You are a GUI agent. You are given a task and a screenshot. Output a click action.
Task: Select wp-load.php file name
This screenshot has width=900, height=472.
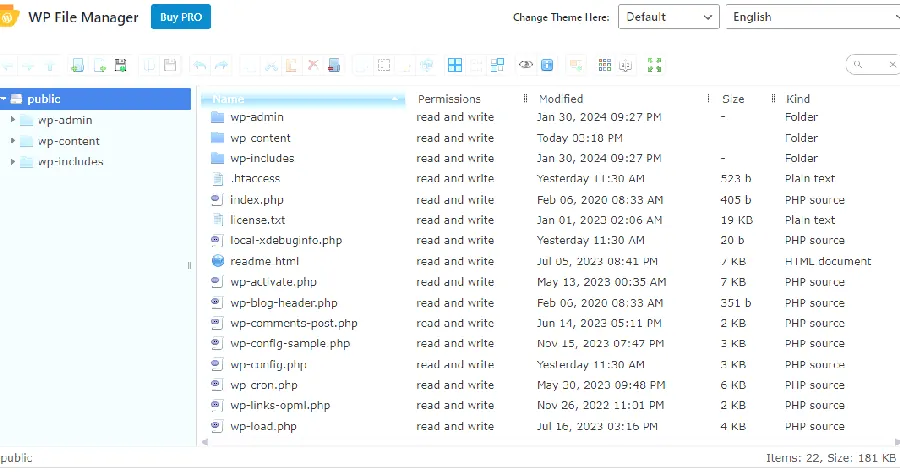[x=263, y=426]
